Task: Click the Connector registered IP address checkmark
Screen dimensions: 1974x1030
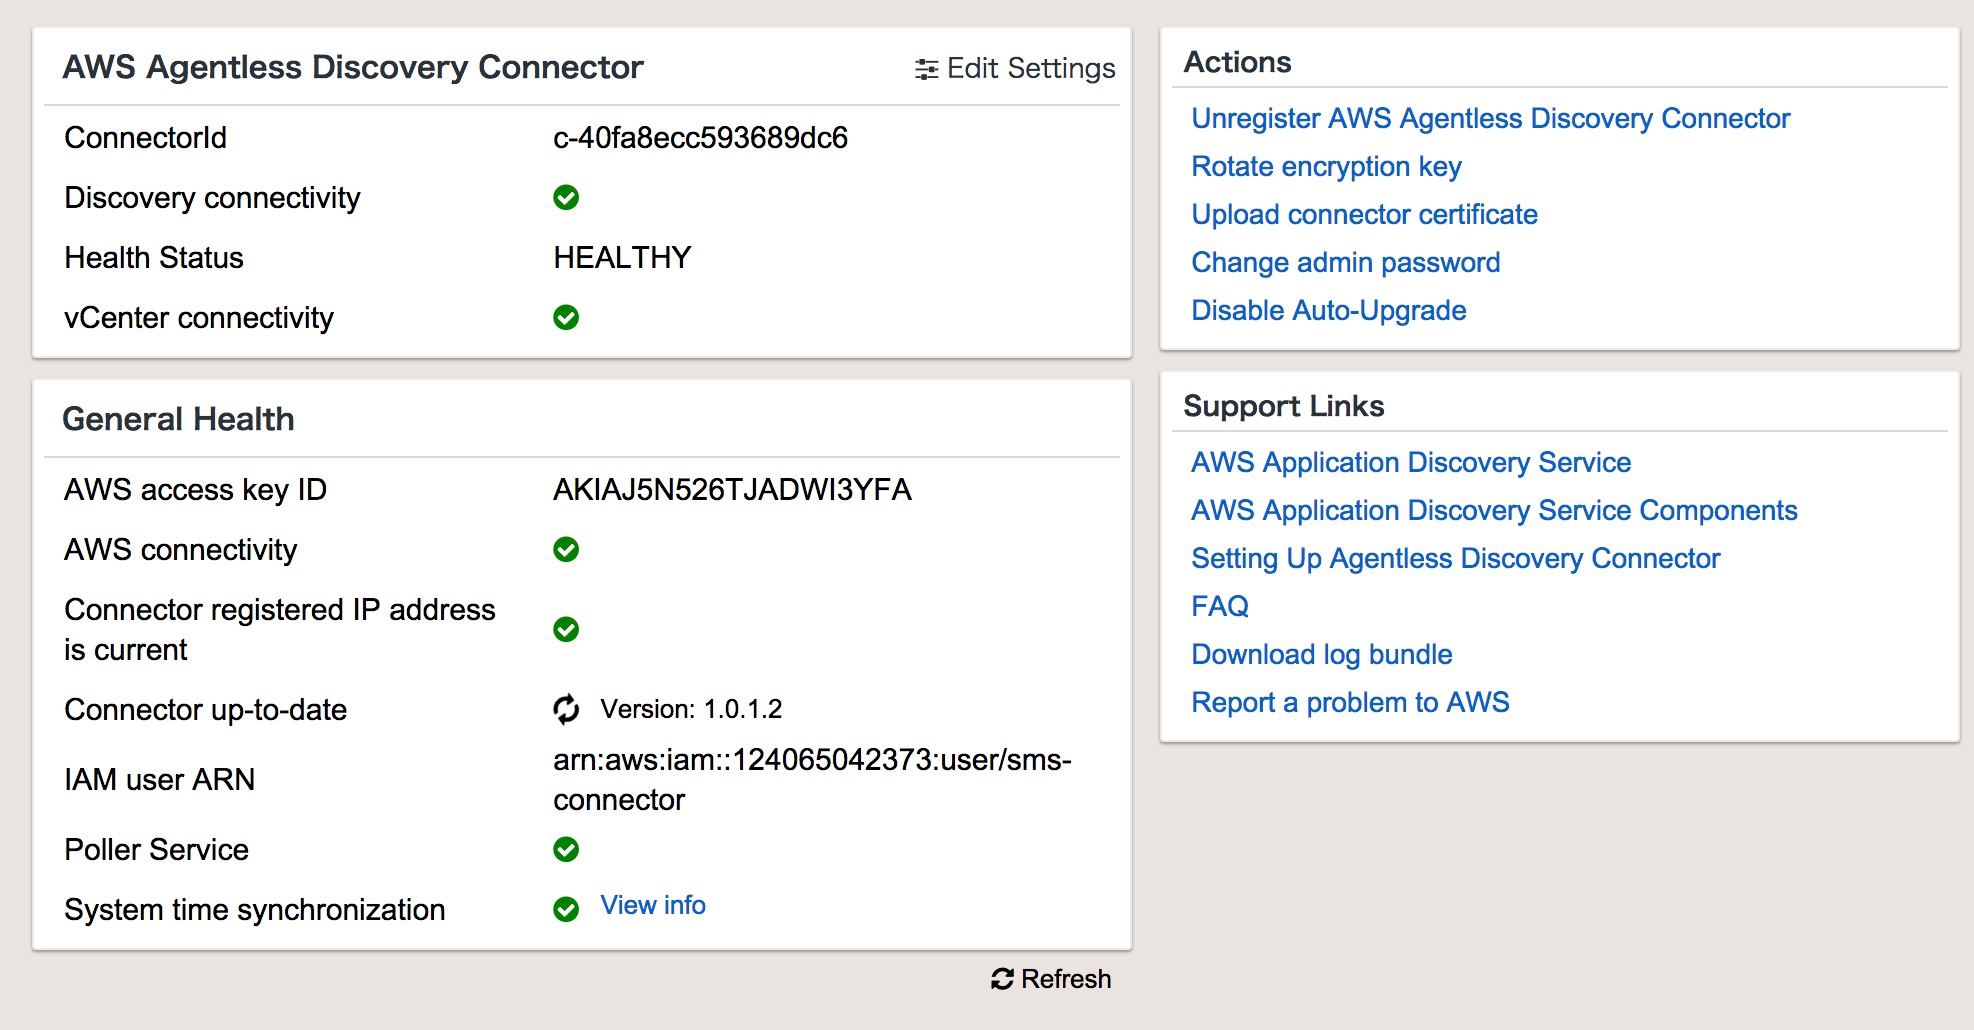Action: (566, 629)
